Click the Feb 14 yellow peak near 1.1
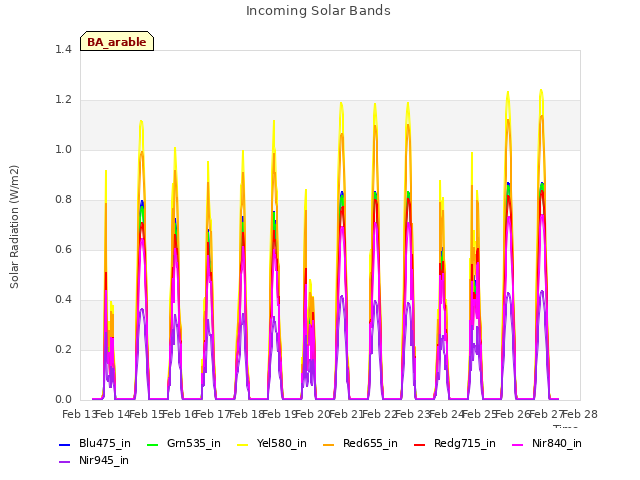Screen dimensions: 640x480 pos(141,122)
